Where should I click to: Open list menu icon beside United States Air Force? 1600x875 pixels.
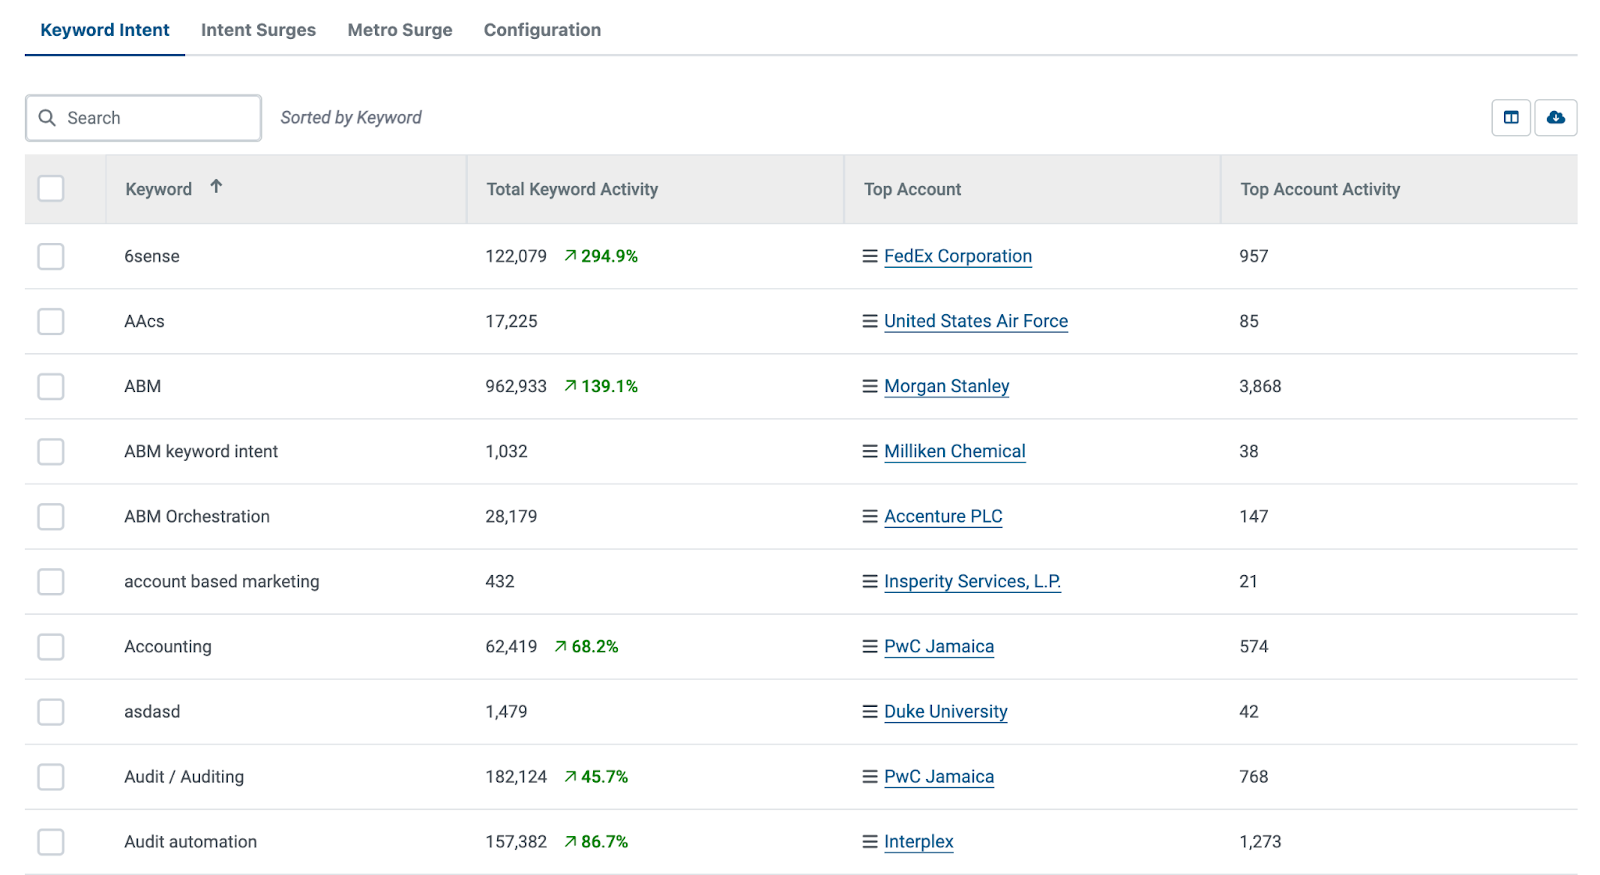point(870,321)
